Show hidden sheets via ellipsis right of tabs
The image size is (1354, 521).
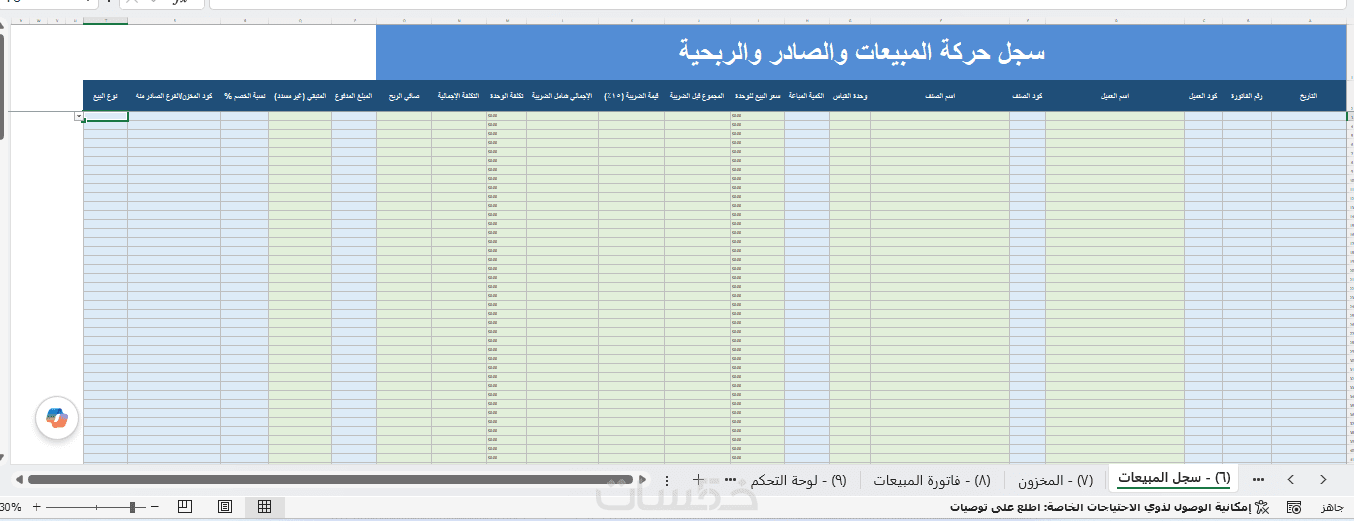pyautogui.click(x=1258, y=480)
